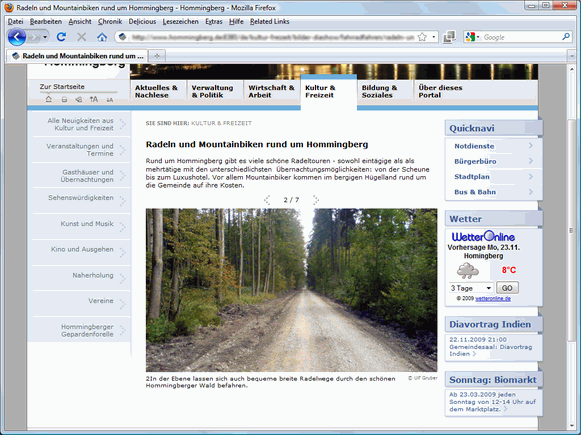Click the Delicious bookmarks toolbar icon
The width and height of the screenshot is (581, 435).
(x=449, y=37)
